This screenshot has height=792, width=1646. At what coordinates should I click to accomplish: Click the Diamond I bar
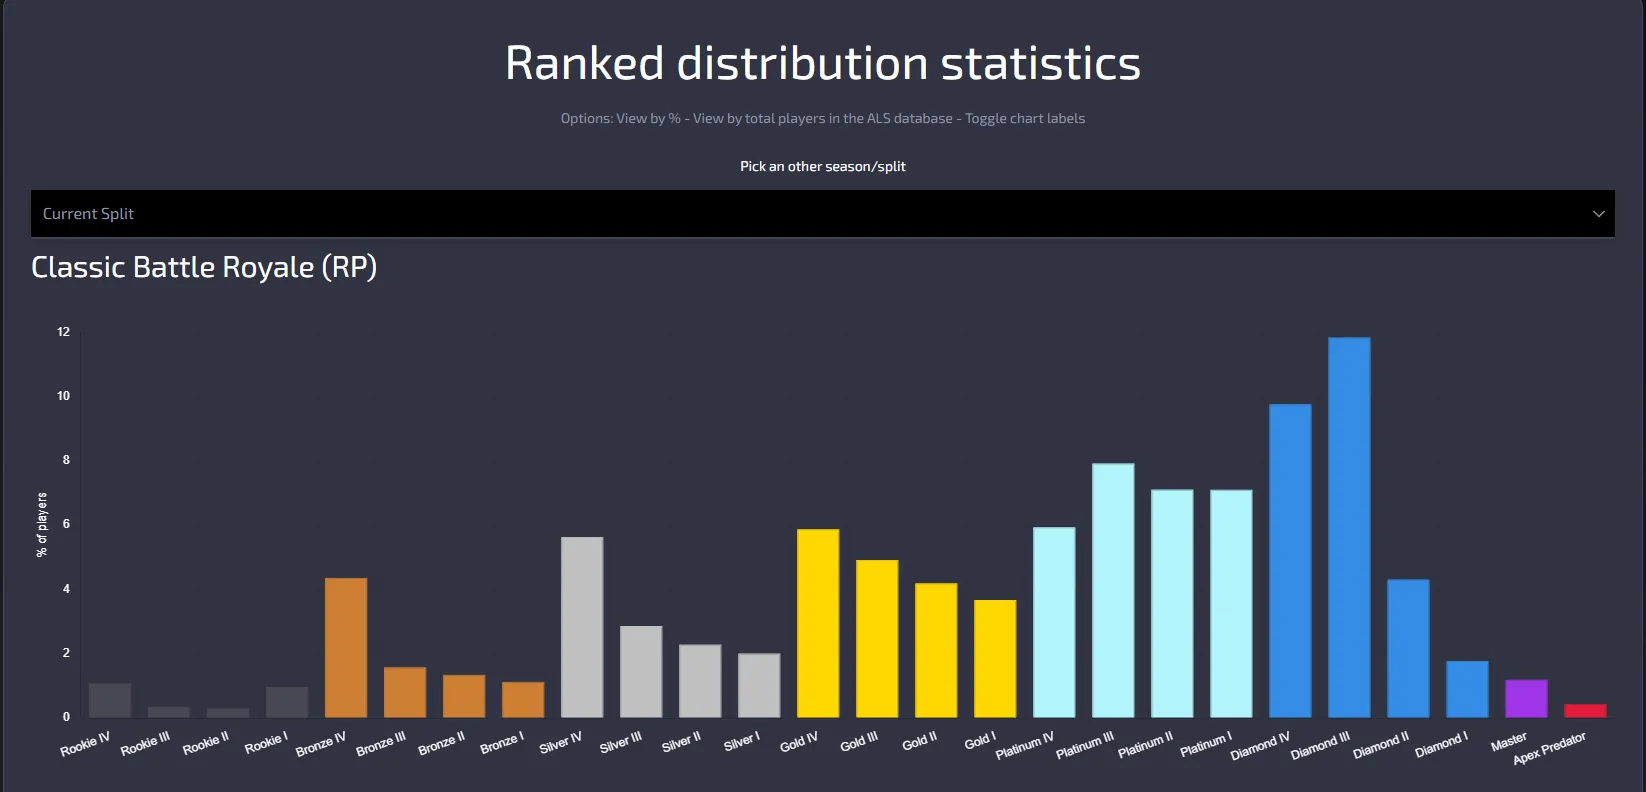pos(1467,689)
